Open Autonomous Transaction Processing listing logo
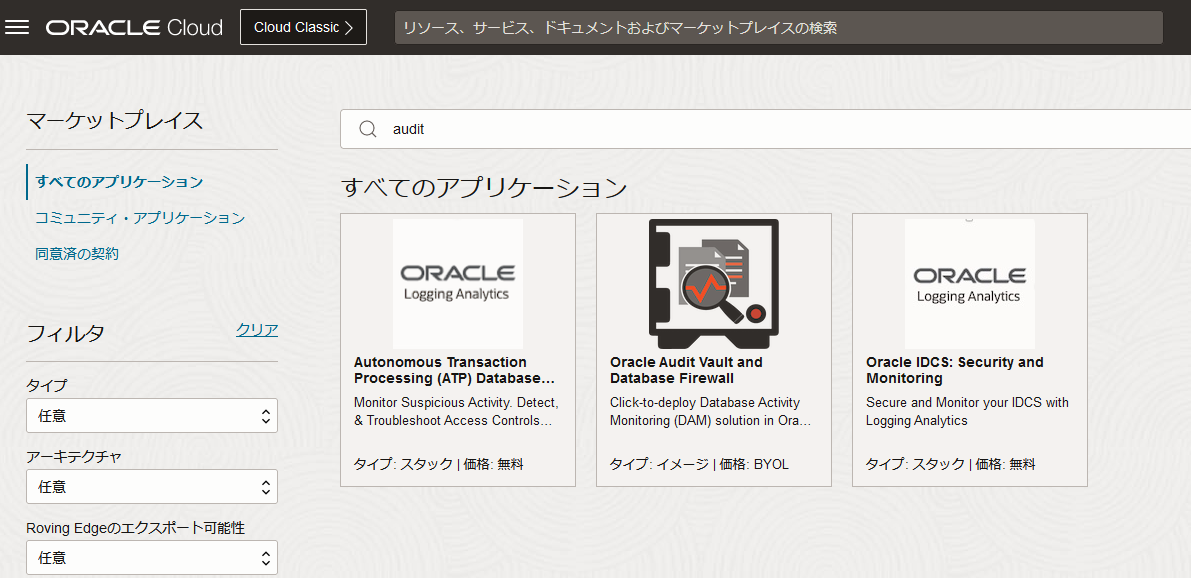The image size is (1191, 578). (457, 283)
